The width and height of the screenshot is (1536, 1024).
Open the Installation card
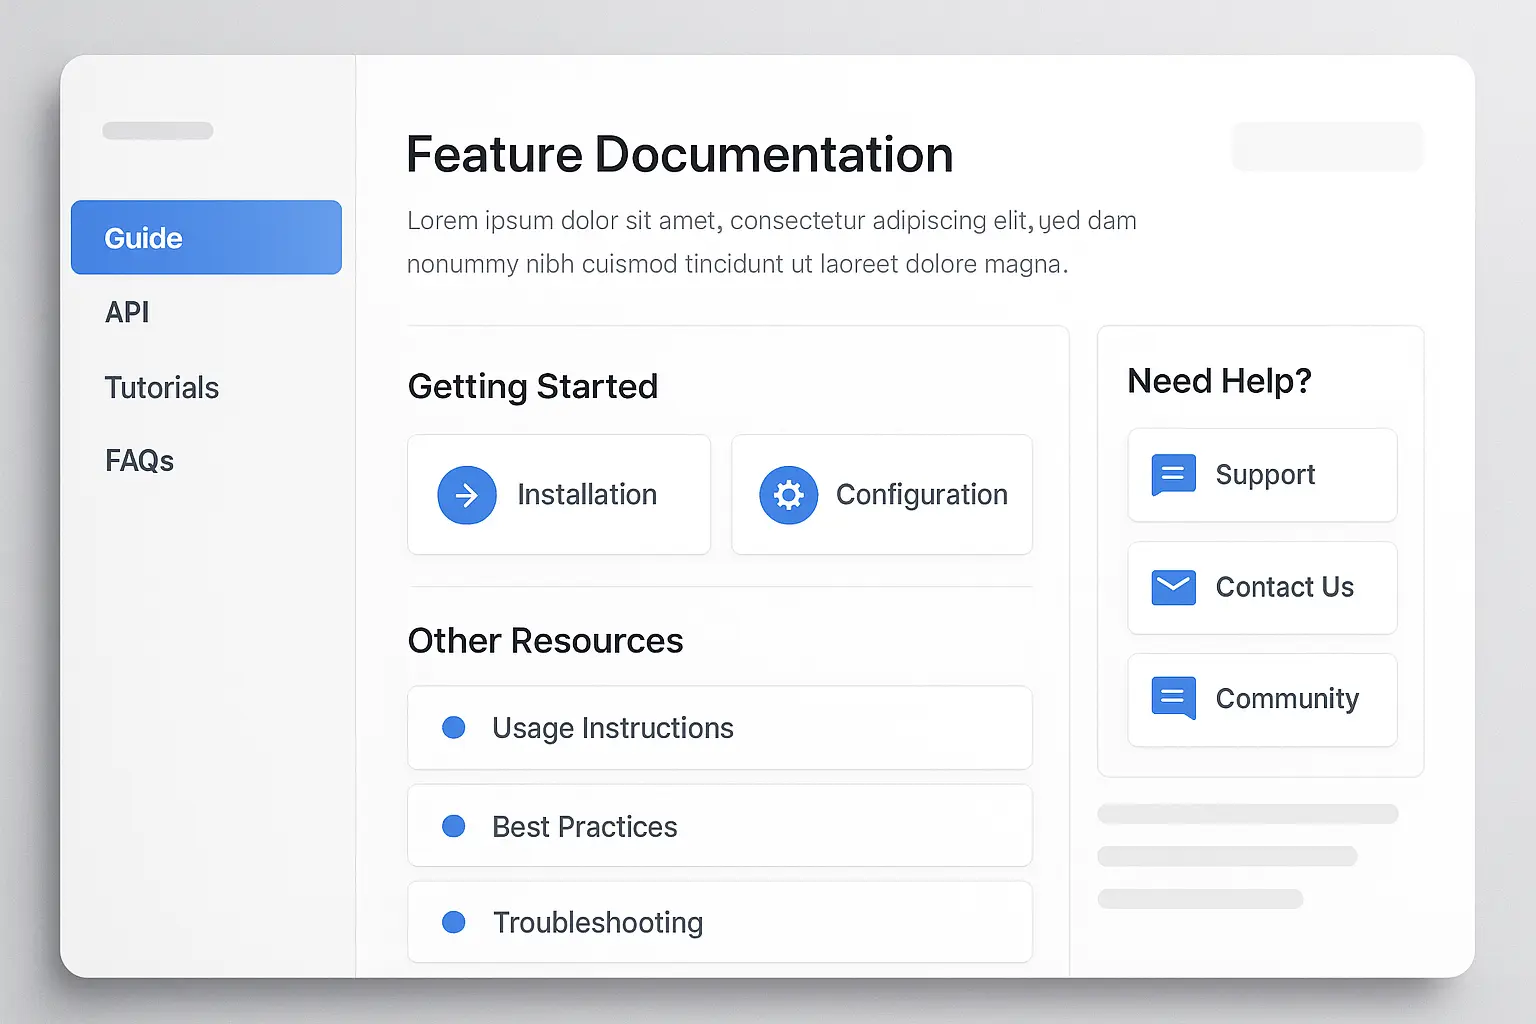pos(558,494)
